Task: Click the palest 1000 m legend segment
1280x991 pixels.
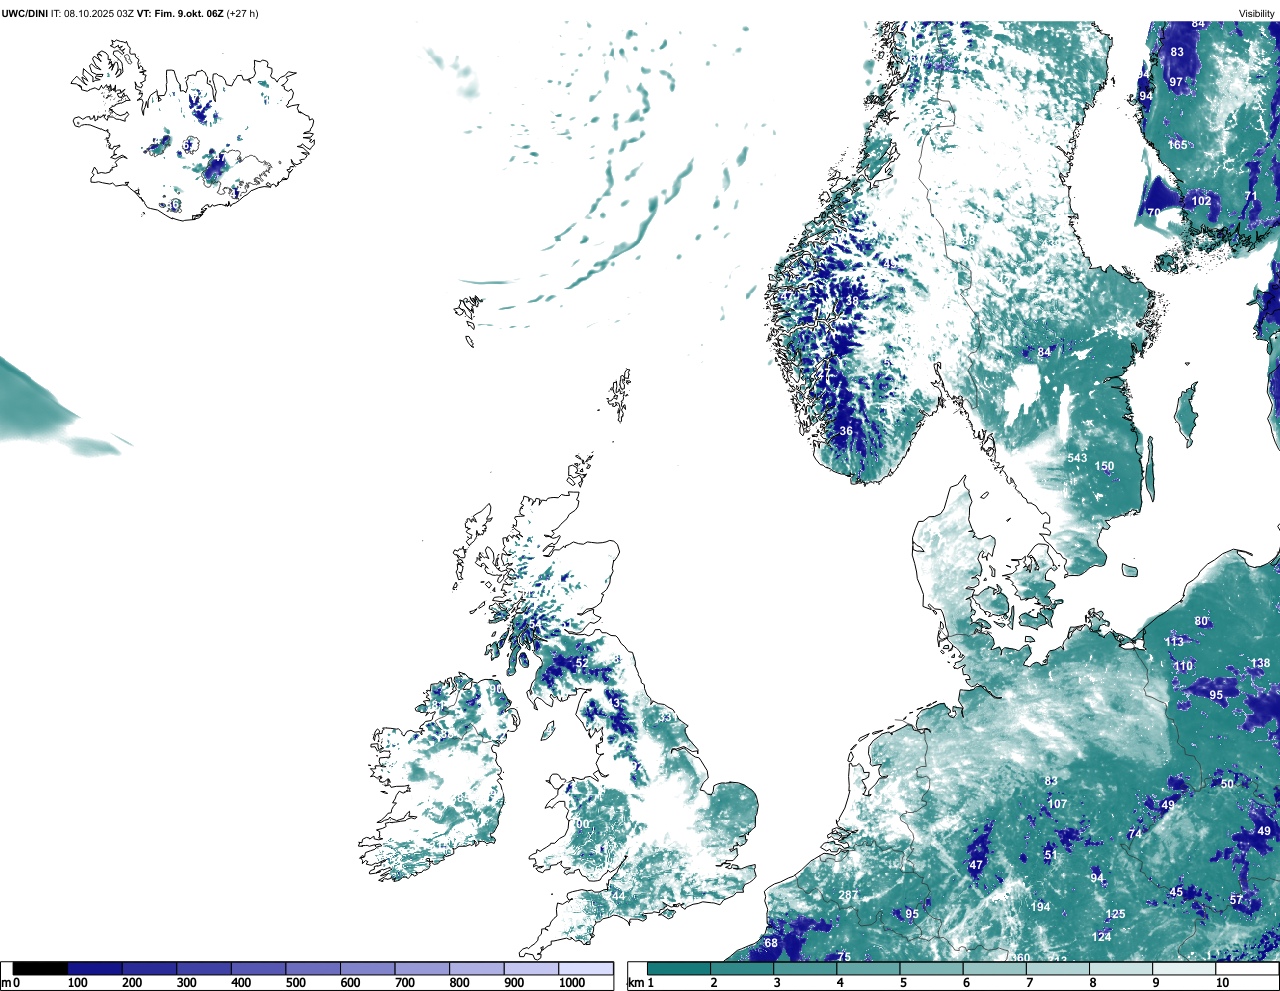Action: 586,968
